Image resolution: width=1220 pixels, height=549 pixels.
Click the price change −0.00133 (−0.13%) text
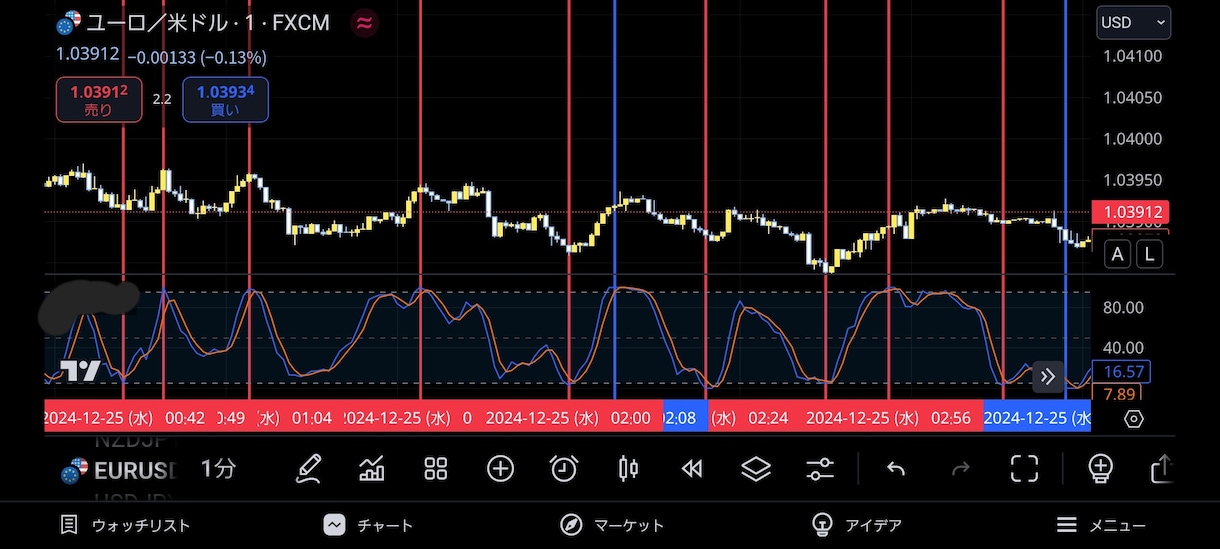click(196, 58)
